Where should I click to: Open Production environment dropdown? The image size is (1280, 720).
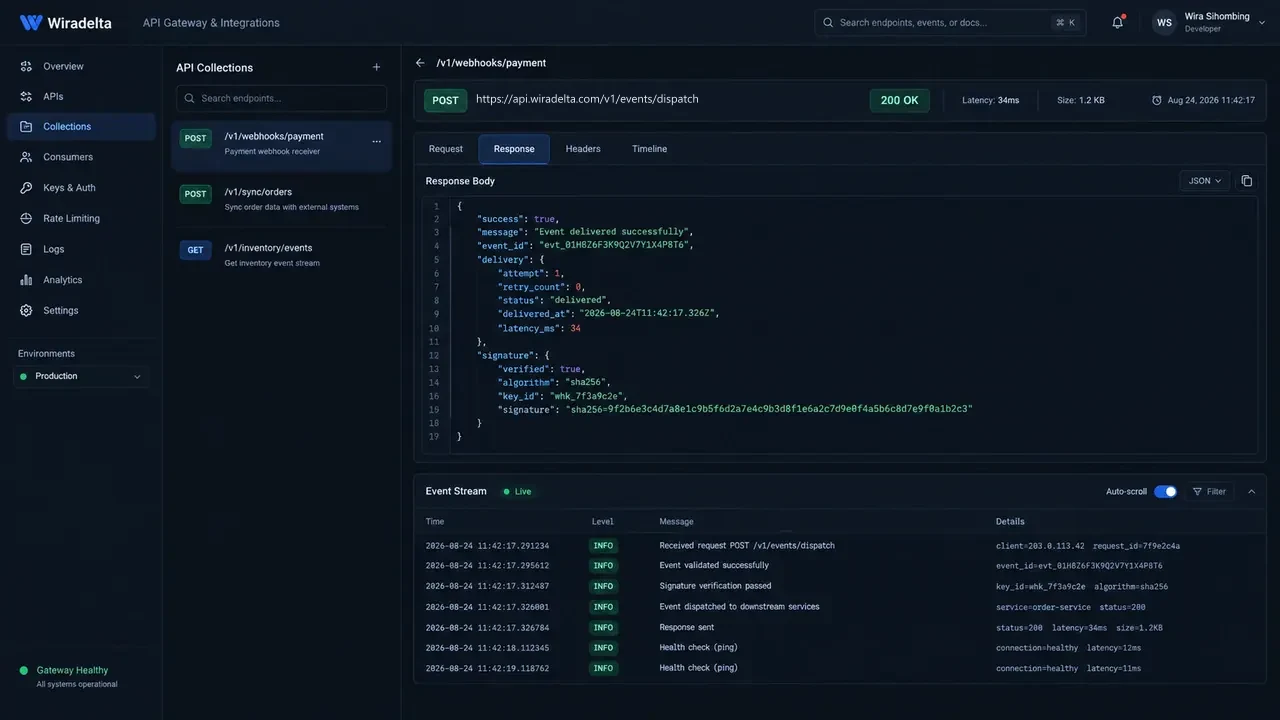coord(81,376)
